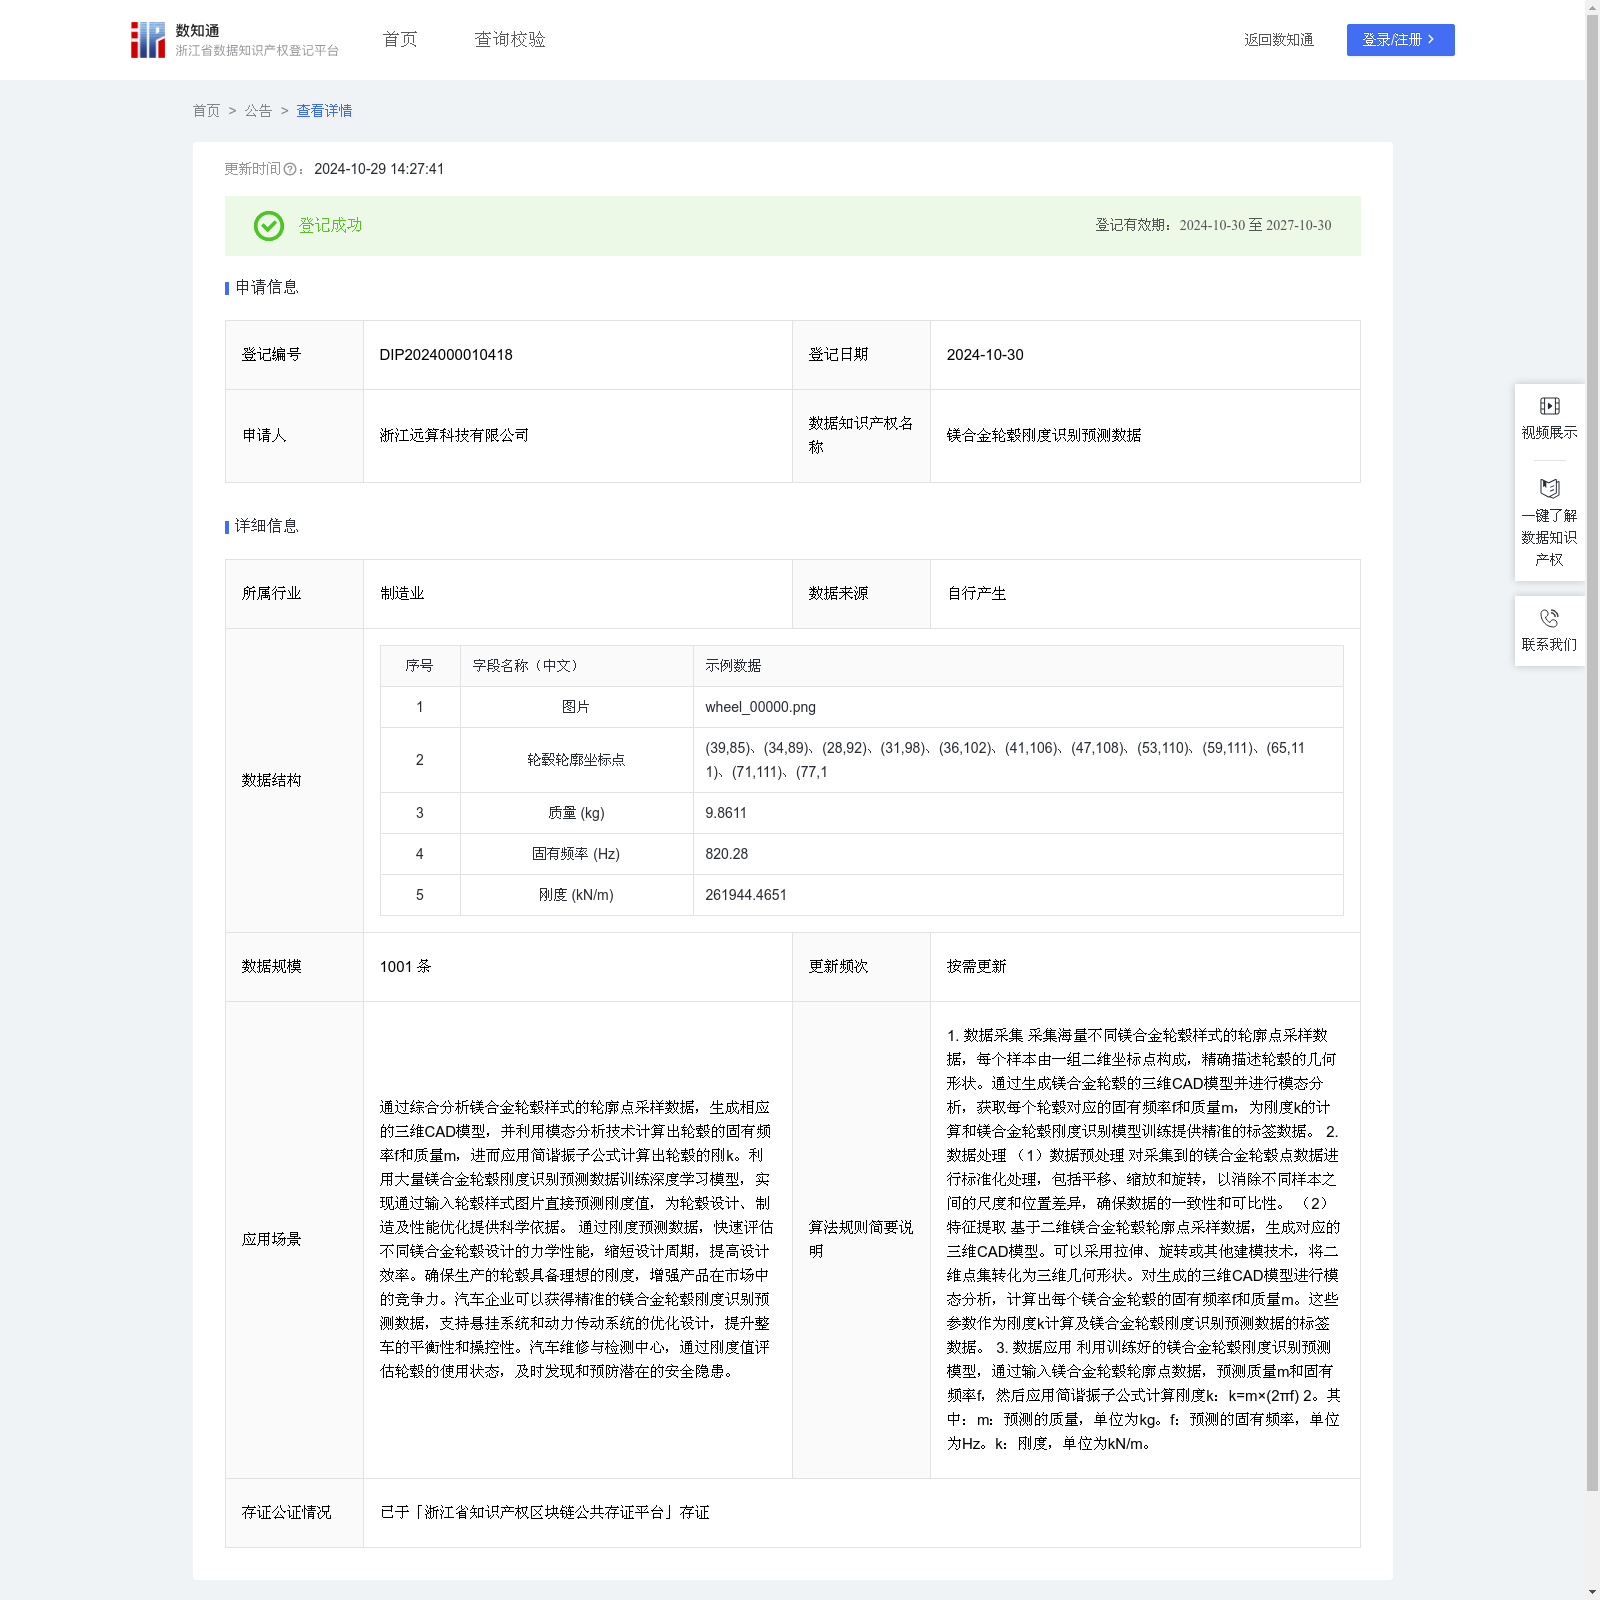Image resolution: width=1600 pixels, height=1600 pixels.
Task: Click the 按需更新 frequency value
Action: 977,967
